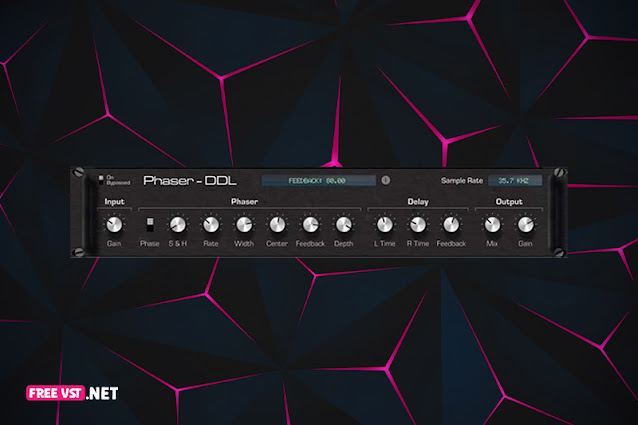Click the S & H knob
This screenshot has width=638, height=425.
[178, 224]
